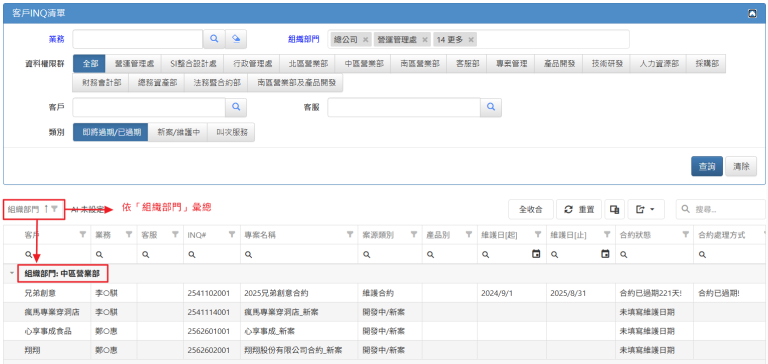This screenshot has width=768, height=364.
Task: Click the 查詢 button
Action: tap(707, 166)
